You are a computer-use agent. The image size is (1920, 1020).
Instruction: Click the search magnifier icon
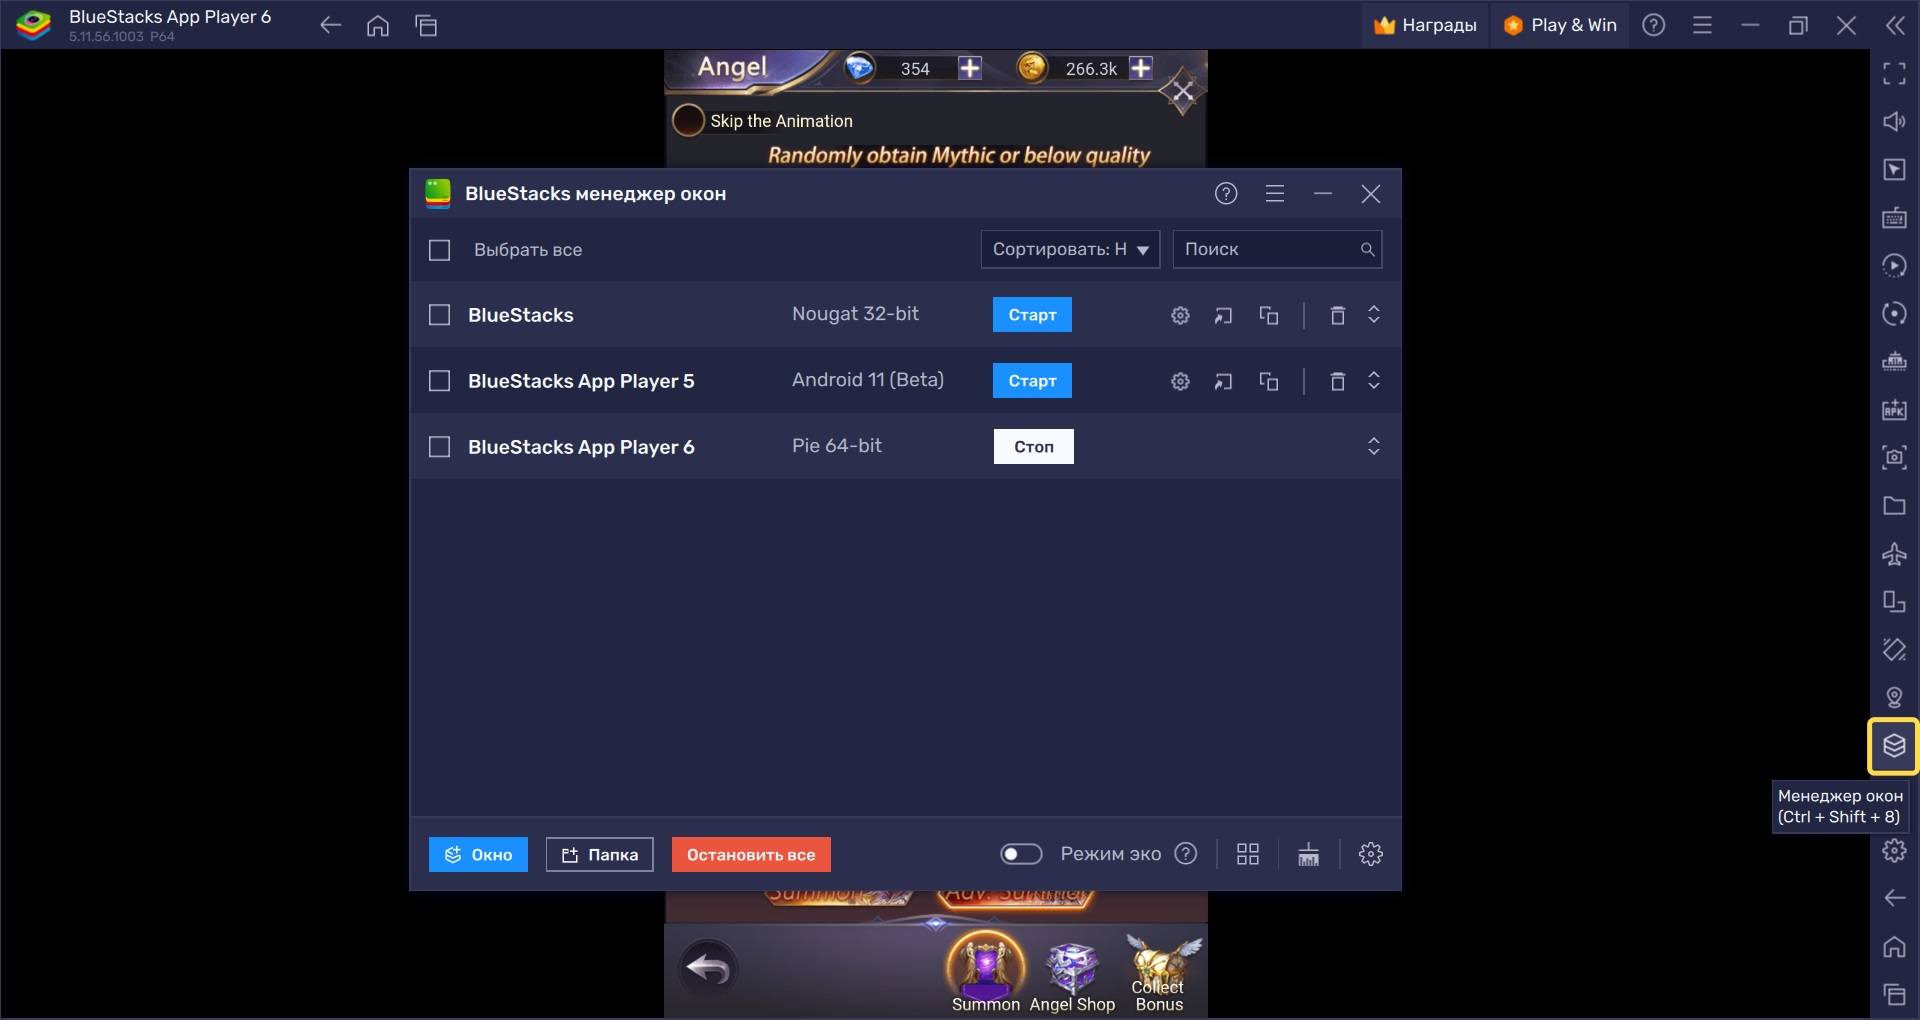(1367, 250)
